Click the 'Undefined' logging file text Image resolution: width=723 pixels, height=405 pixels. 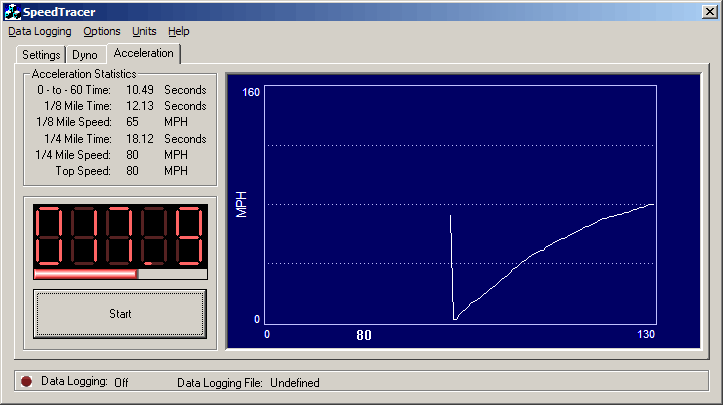pos(295,383)
